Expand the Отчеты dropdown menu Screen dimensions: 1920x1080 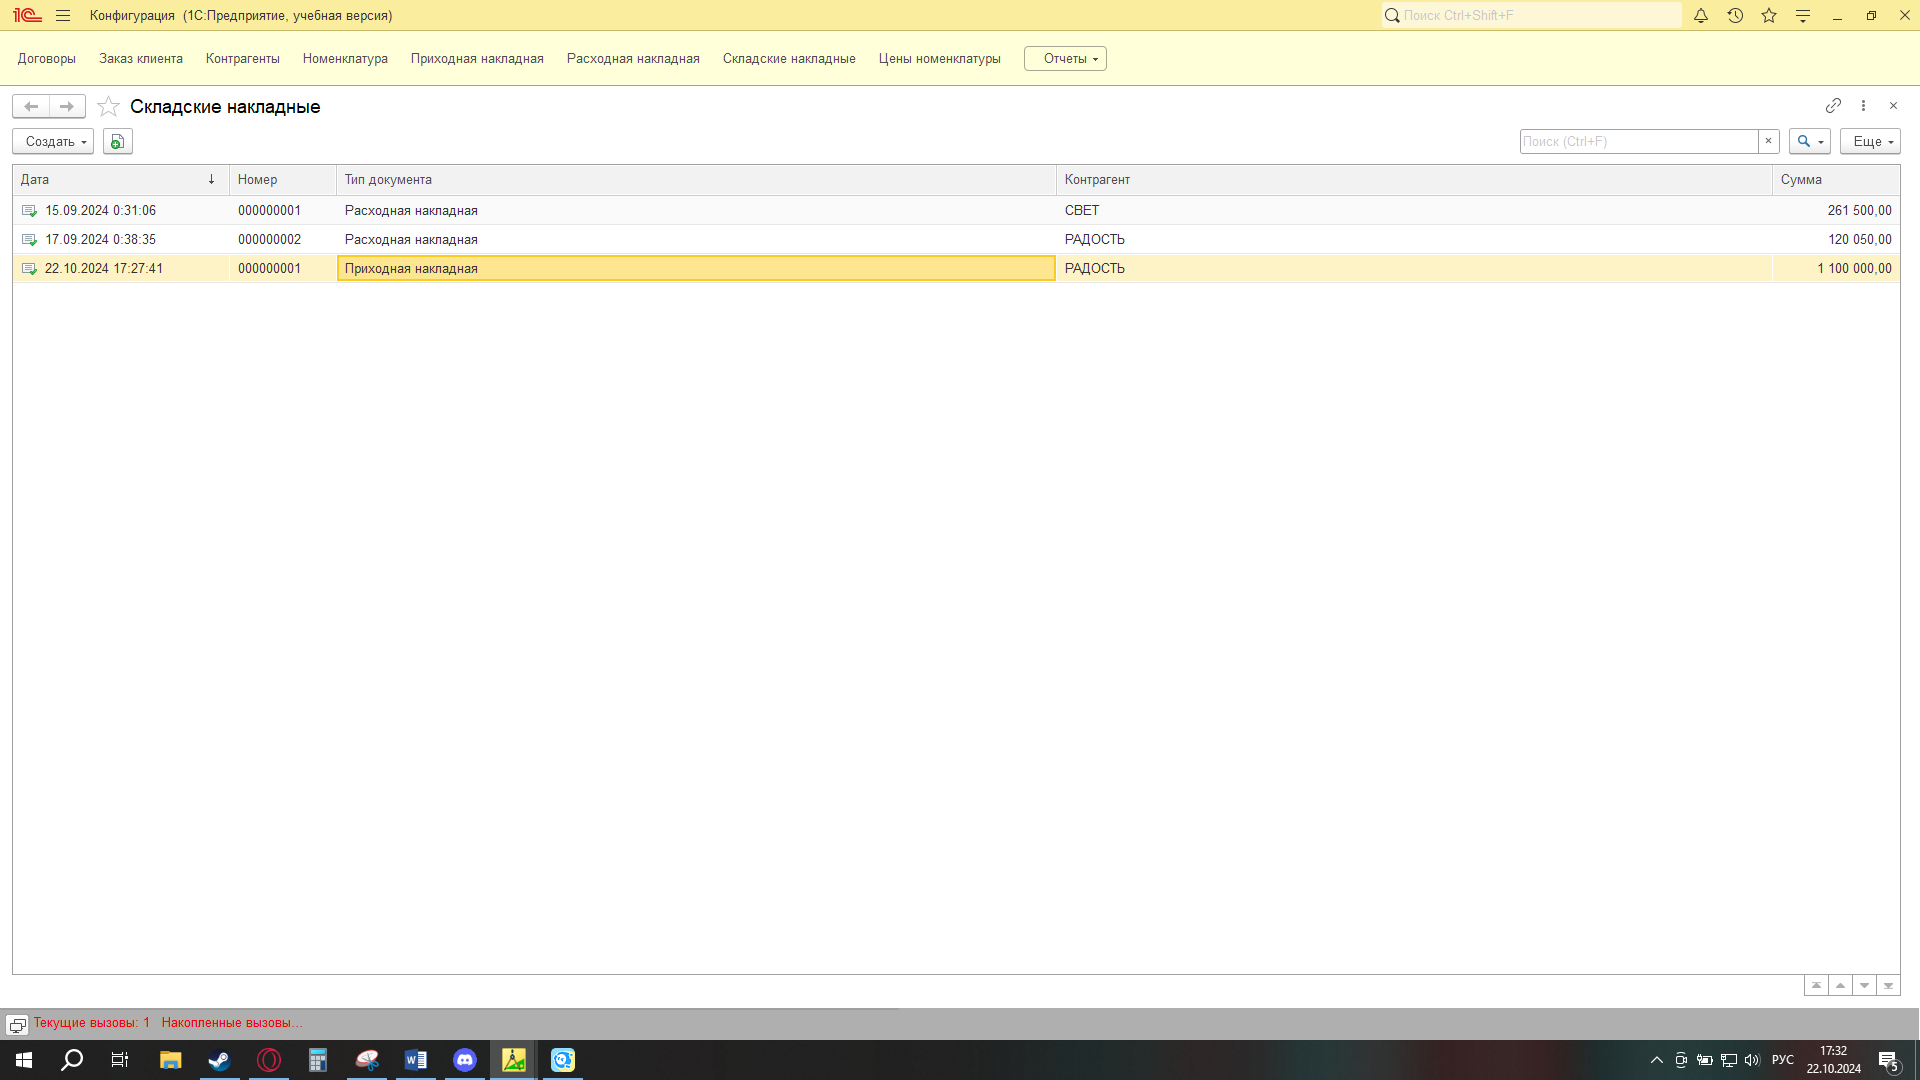point(1065,58)
